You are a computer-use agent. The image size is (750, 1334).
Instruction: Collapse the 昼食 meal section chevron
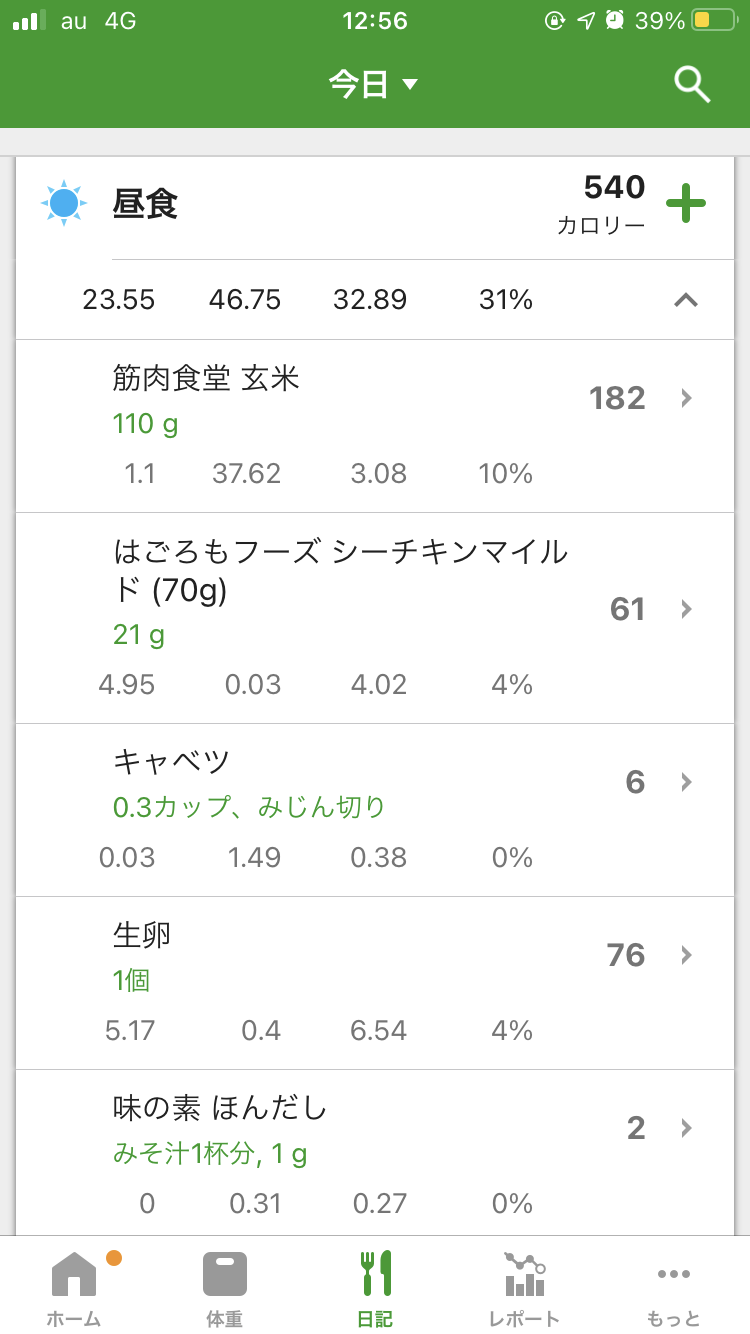point(686,299)
